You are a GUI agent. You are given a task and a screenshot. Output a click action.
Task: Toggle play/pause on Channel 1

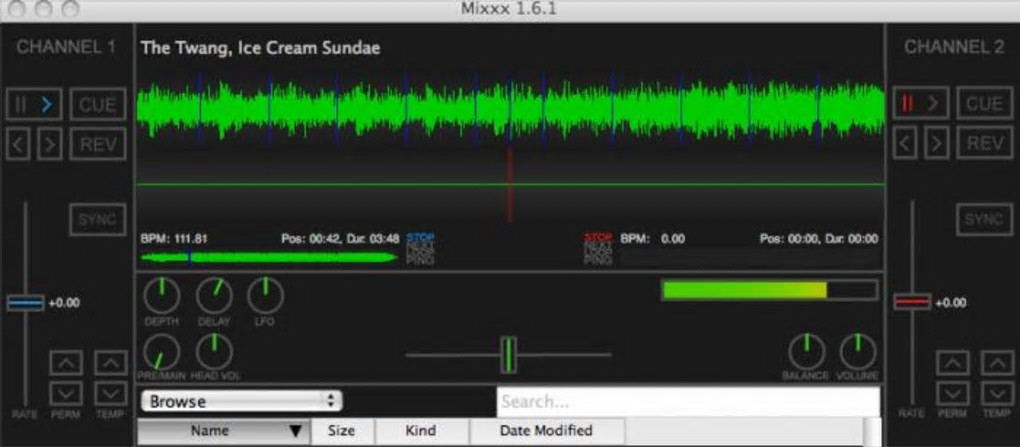pos(34,104)
